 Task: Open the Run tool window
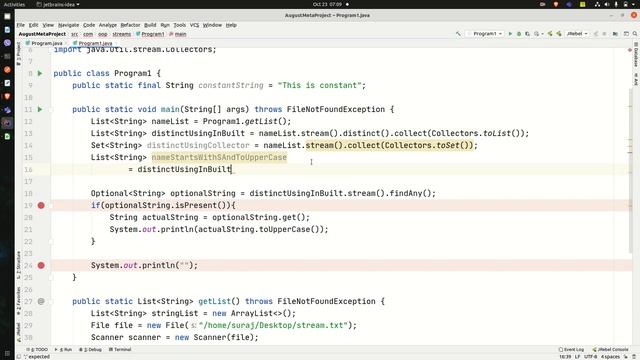coord(63,349)
